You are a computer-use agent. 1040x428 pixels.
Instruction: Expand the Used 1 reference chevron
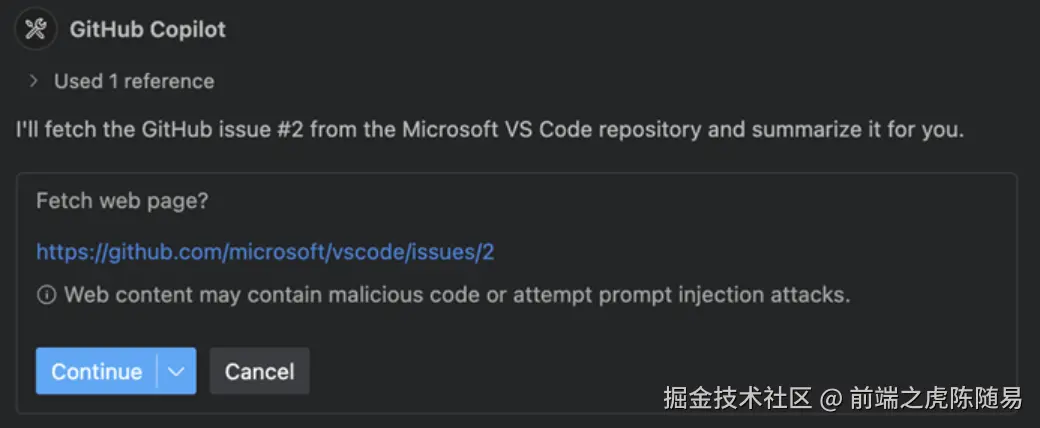pos(34,81)
